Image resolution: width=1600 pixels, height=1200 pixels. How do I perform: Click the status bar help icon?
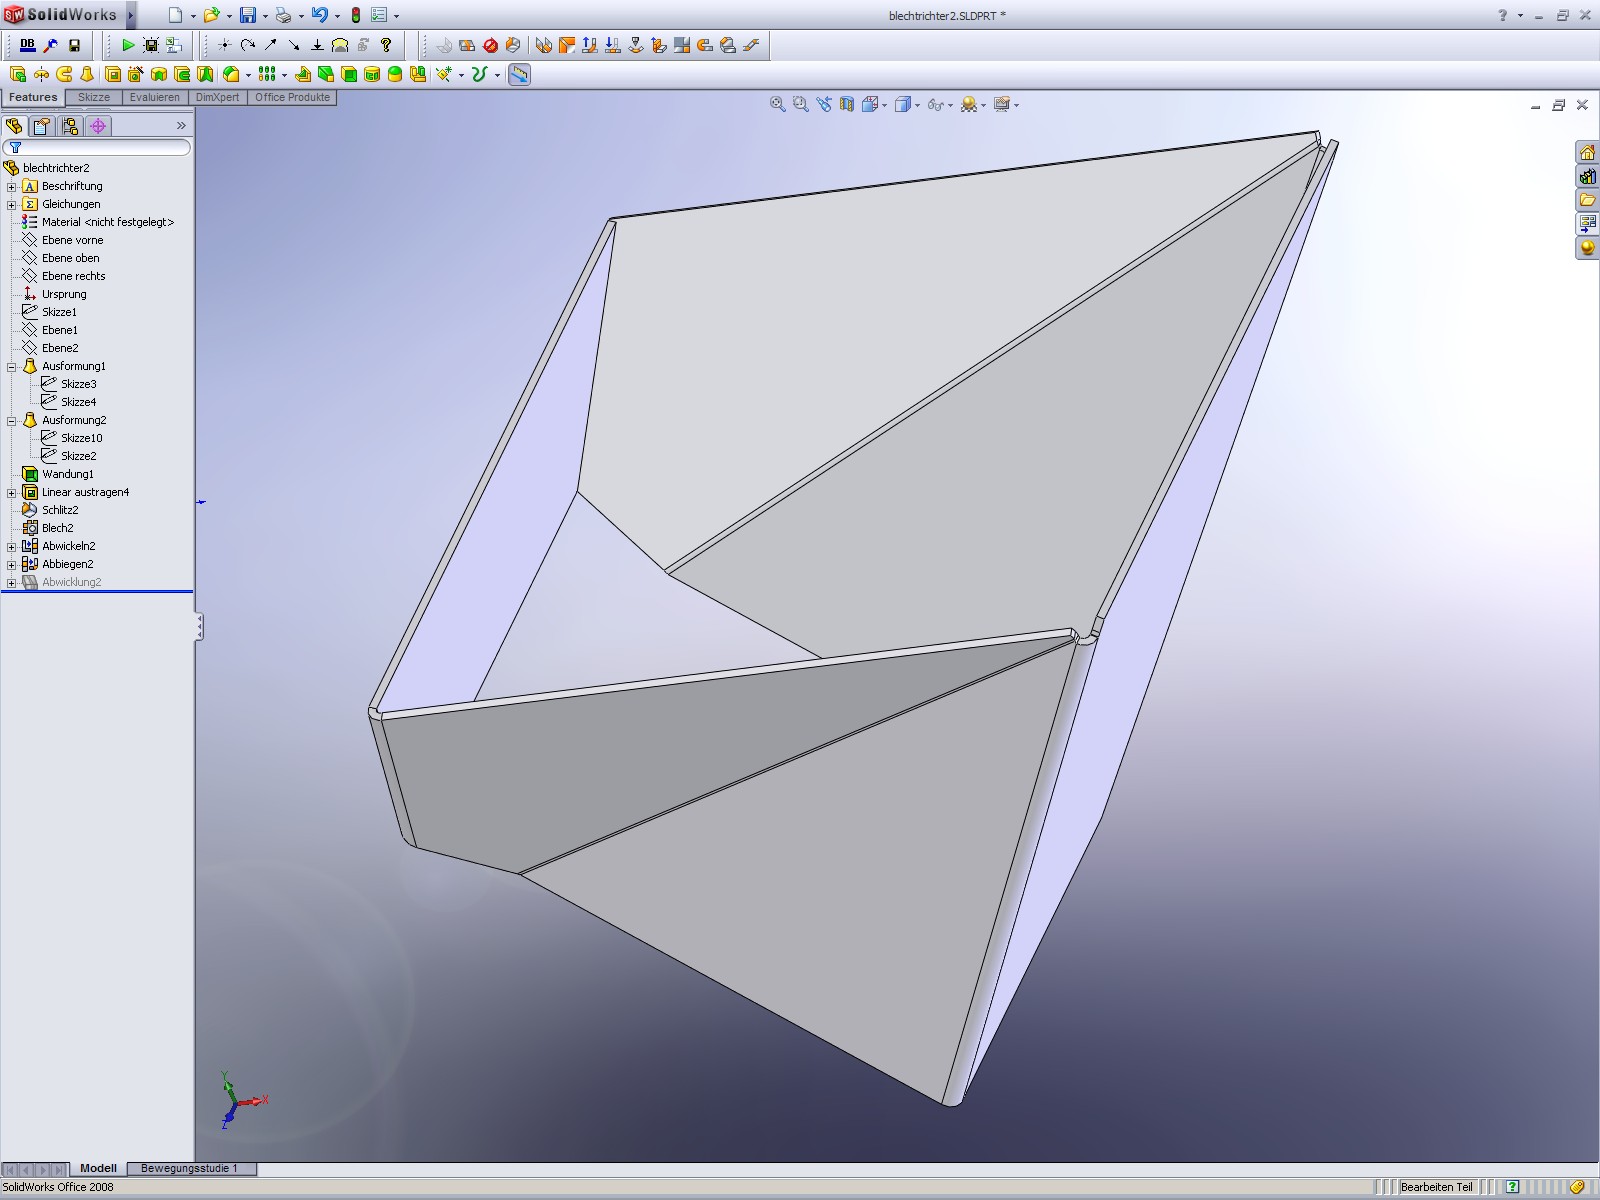click(x=1512, y=1187)
